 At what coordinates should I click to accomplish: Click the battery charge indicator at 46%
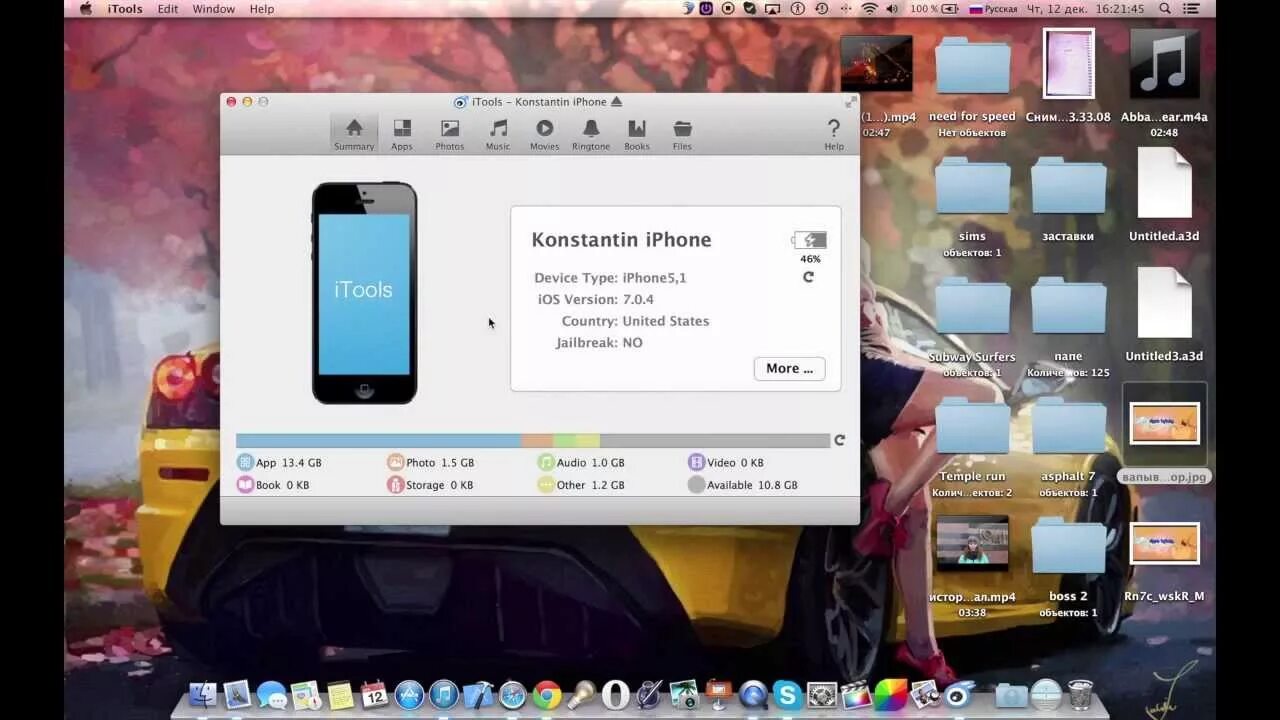(x=809, y=240)
